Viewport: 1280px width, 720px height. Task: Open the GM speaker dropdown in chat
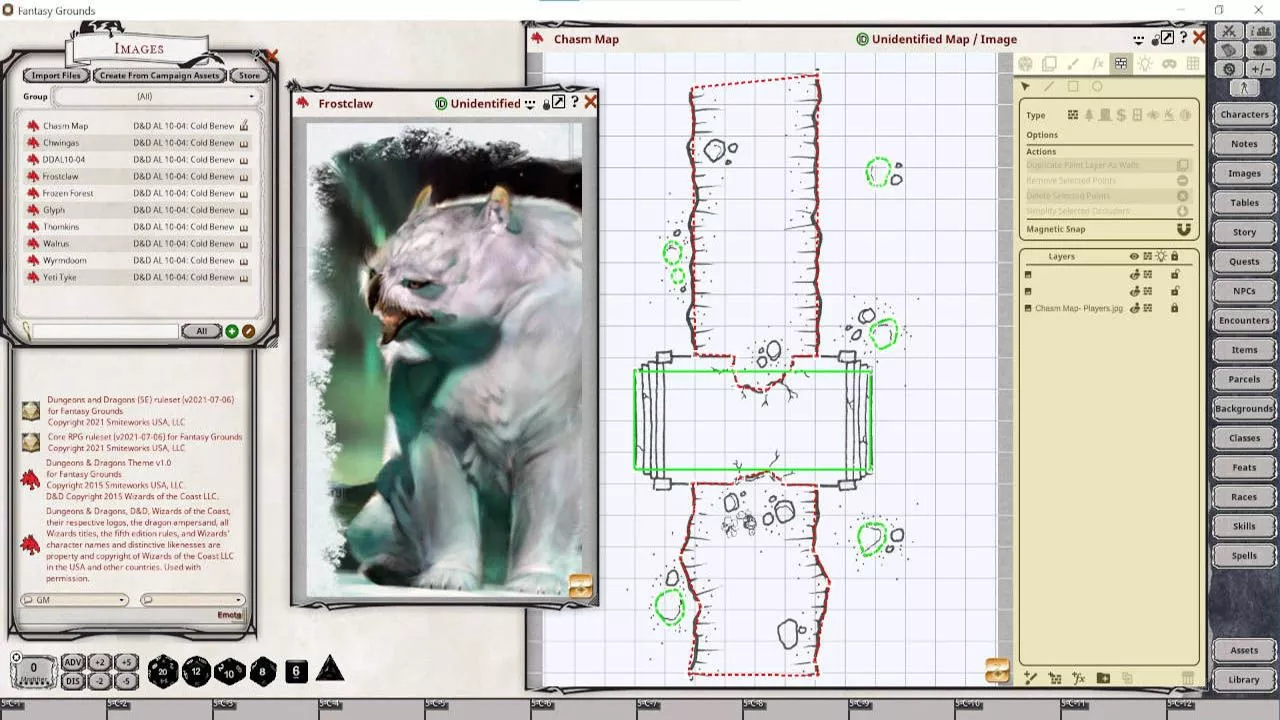point(74,600)
